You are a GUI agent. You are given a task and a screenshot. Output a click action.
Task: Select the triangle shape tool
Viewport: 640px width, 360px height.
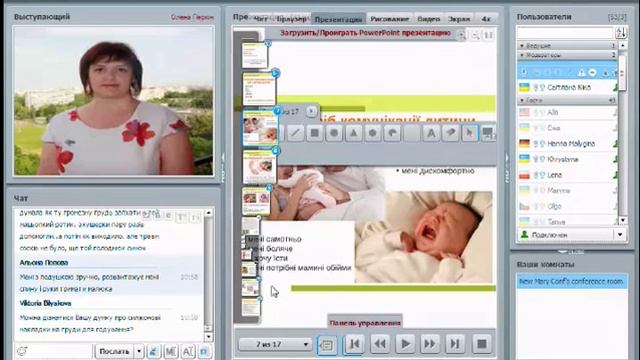pyautogui.click(x=353, y=133)
